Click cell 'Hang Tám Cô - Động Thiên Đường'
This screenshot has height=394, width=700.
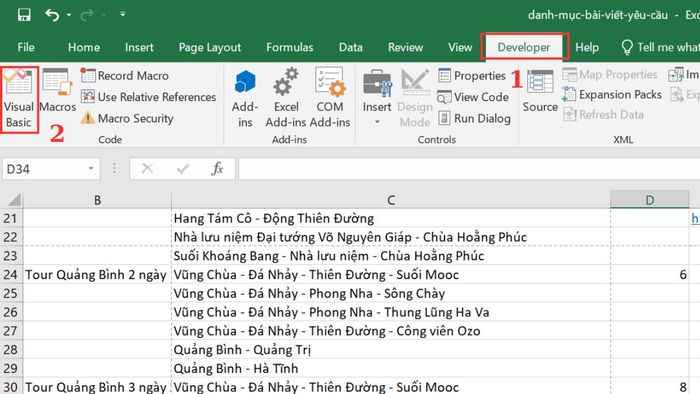391,218
